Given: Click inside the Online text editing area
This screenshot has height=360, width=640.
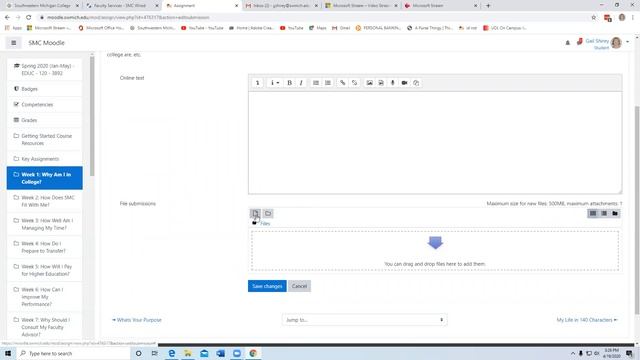Looking at the screenshot, I should coord(435,142).
